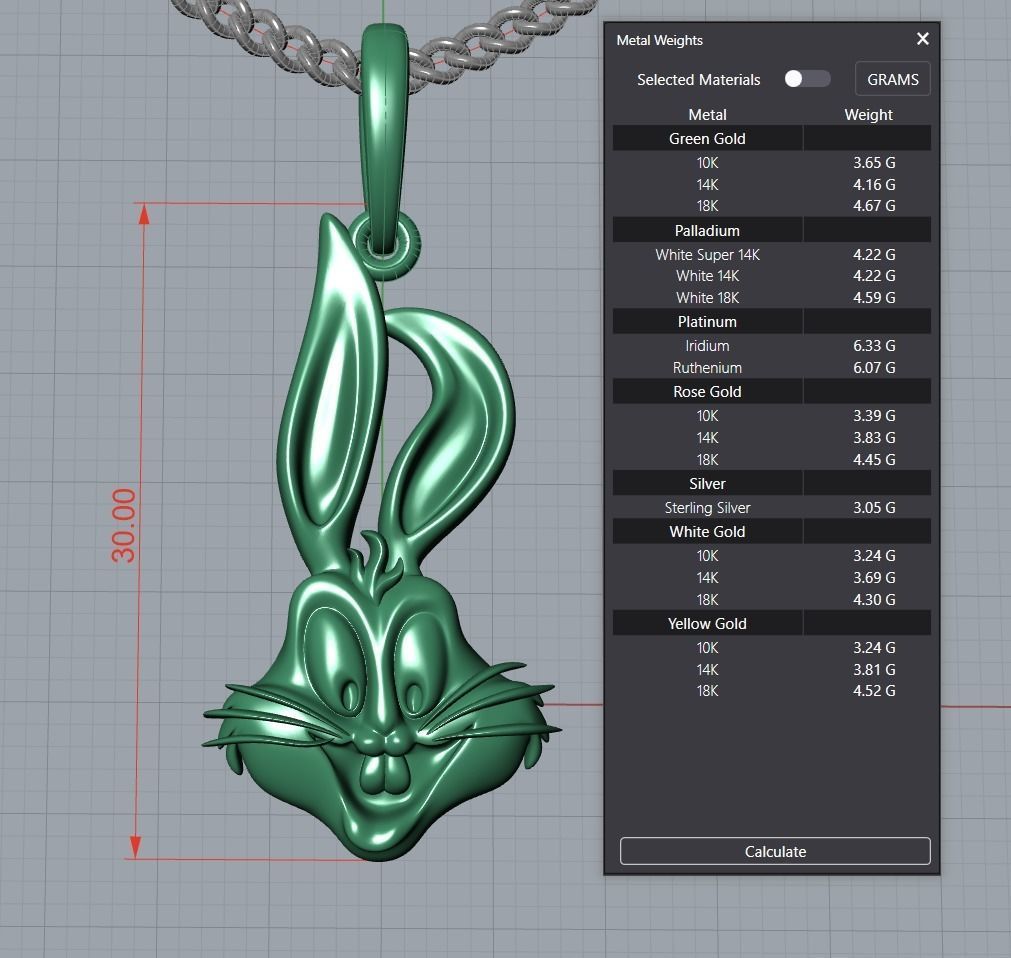Select Green Gold 10K weight 3.65 G
The image size is (1011, 958).
tap(874, 162)
